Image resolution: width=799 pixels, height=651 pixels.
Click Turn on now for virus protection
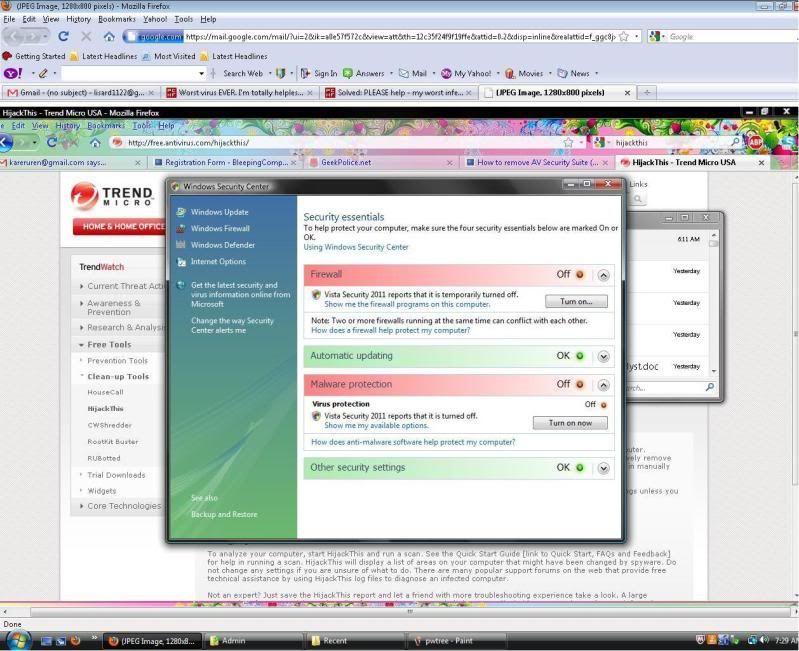pos(570,423)
